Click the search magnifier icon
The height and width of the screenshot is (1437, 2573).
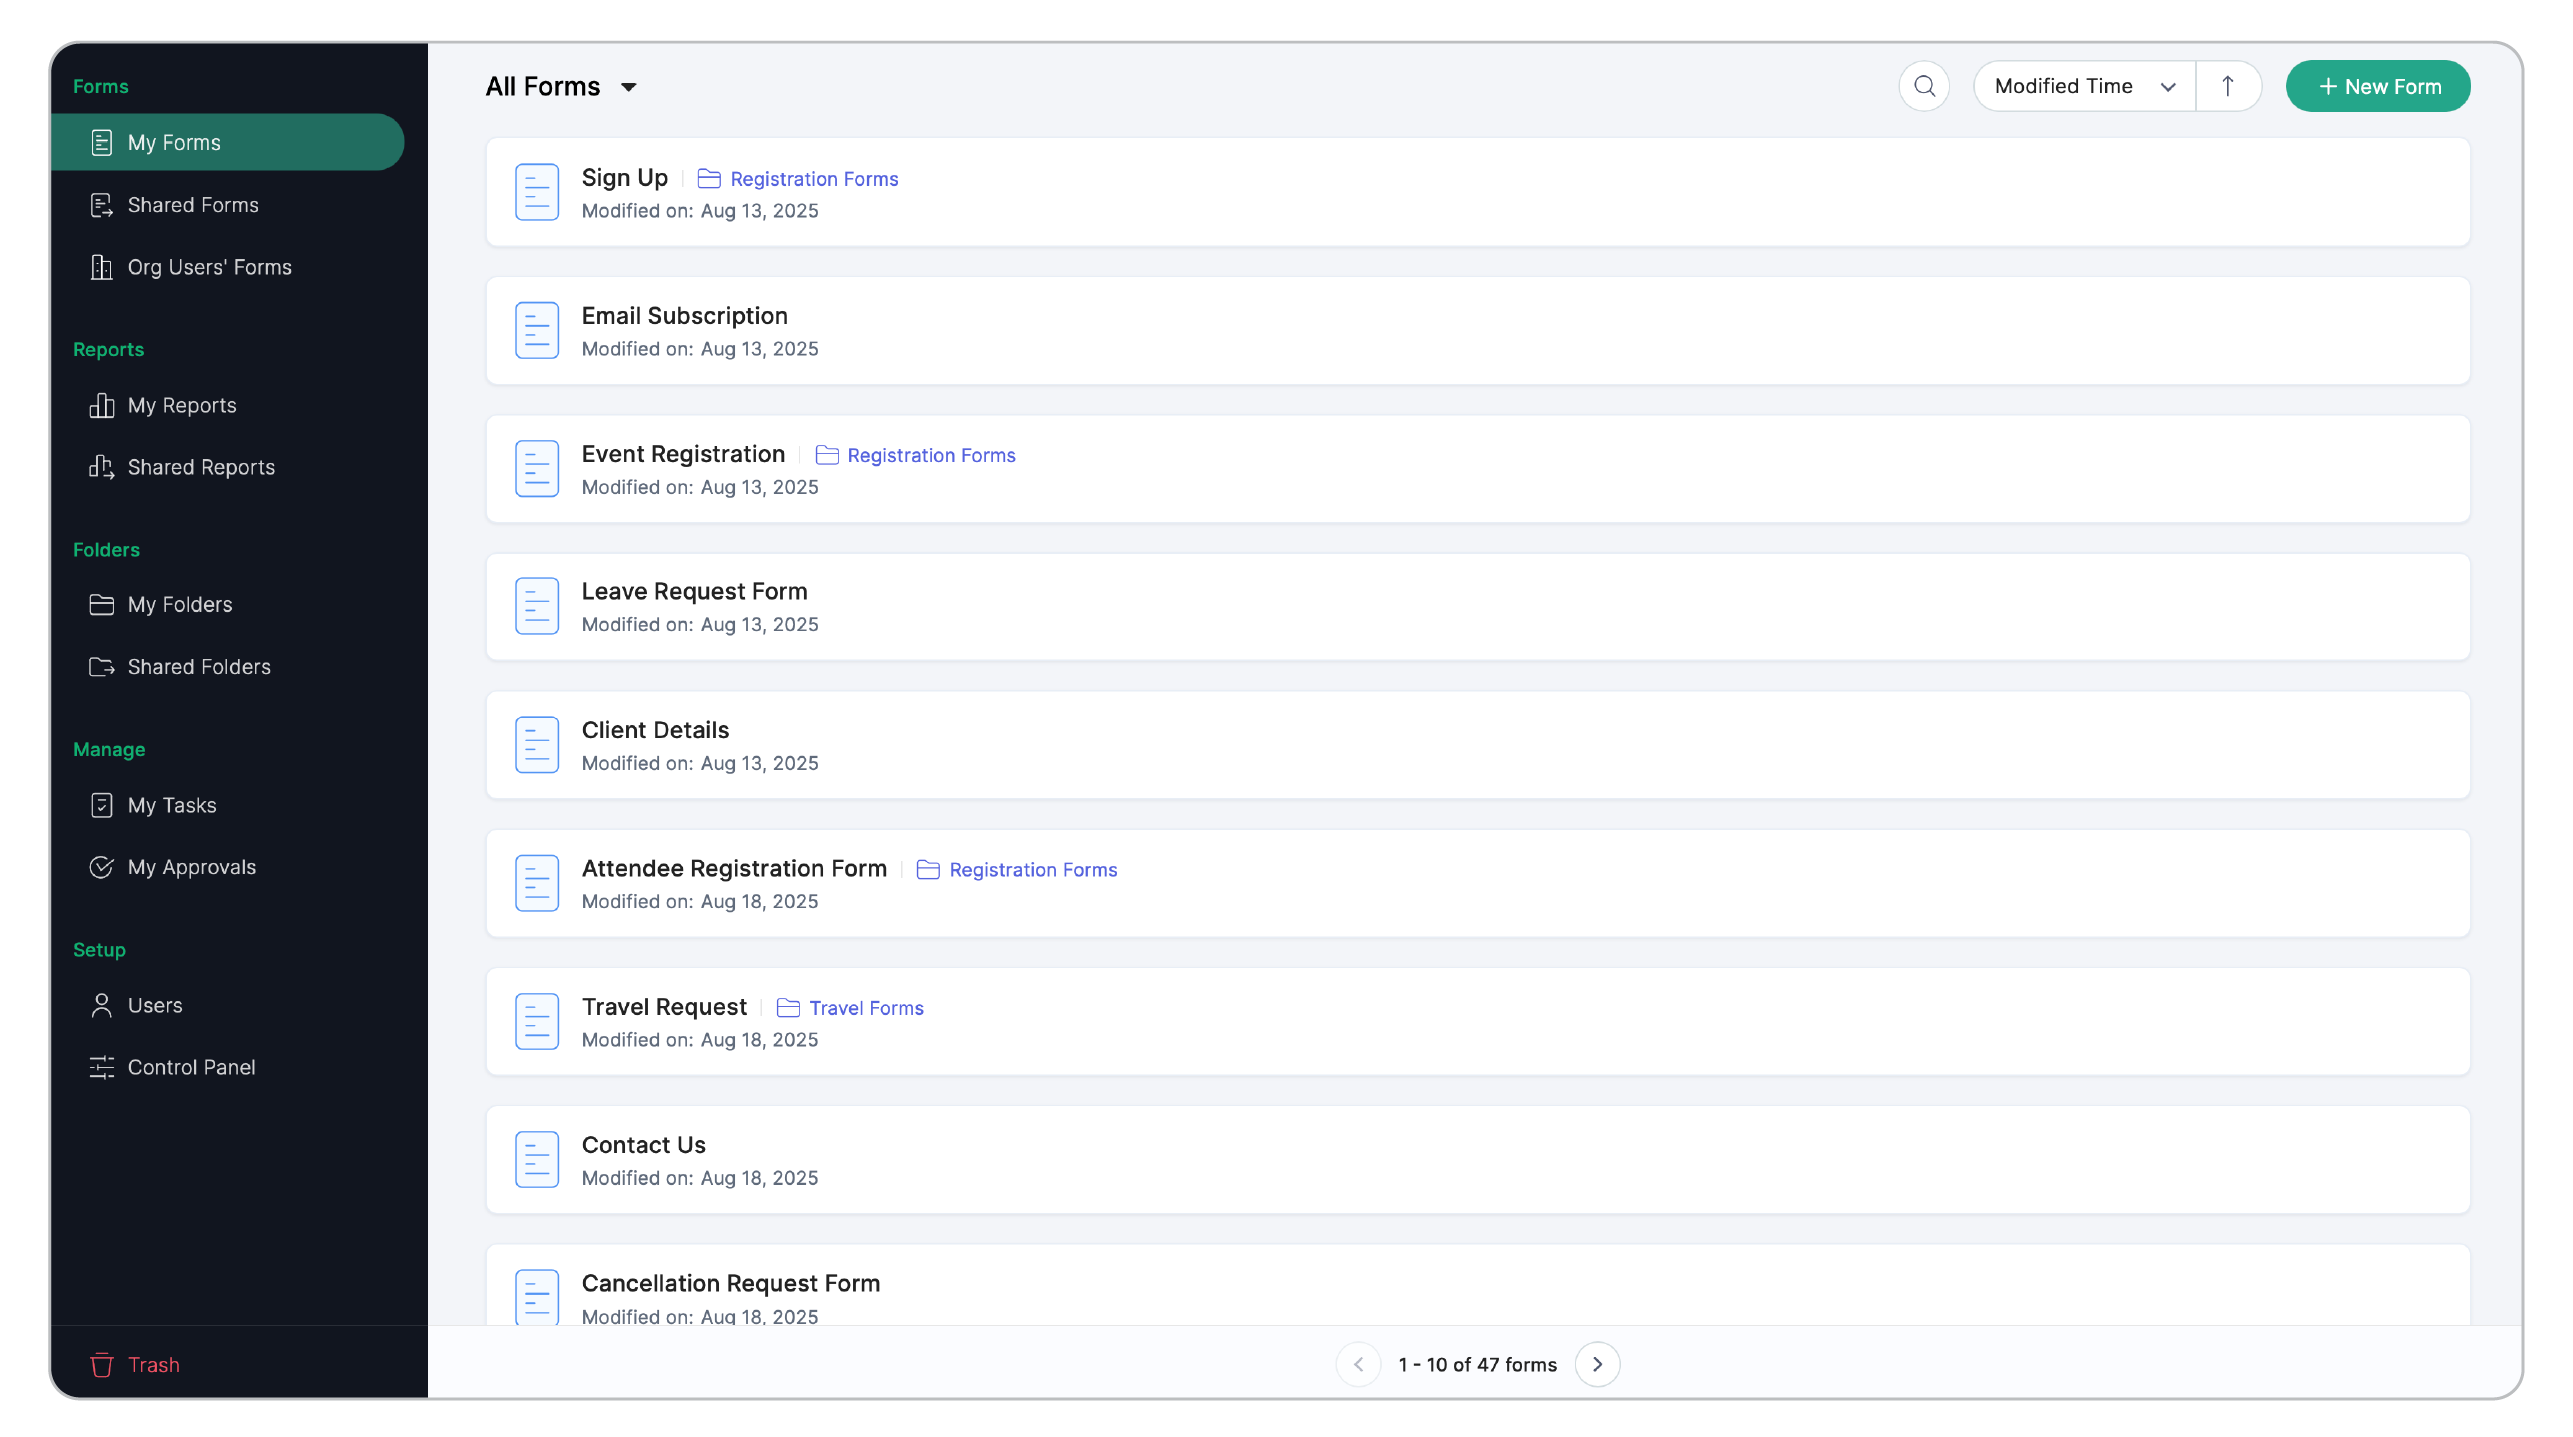pos(1923,86)
